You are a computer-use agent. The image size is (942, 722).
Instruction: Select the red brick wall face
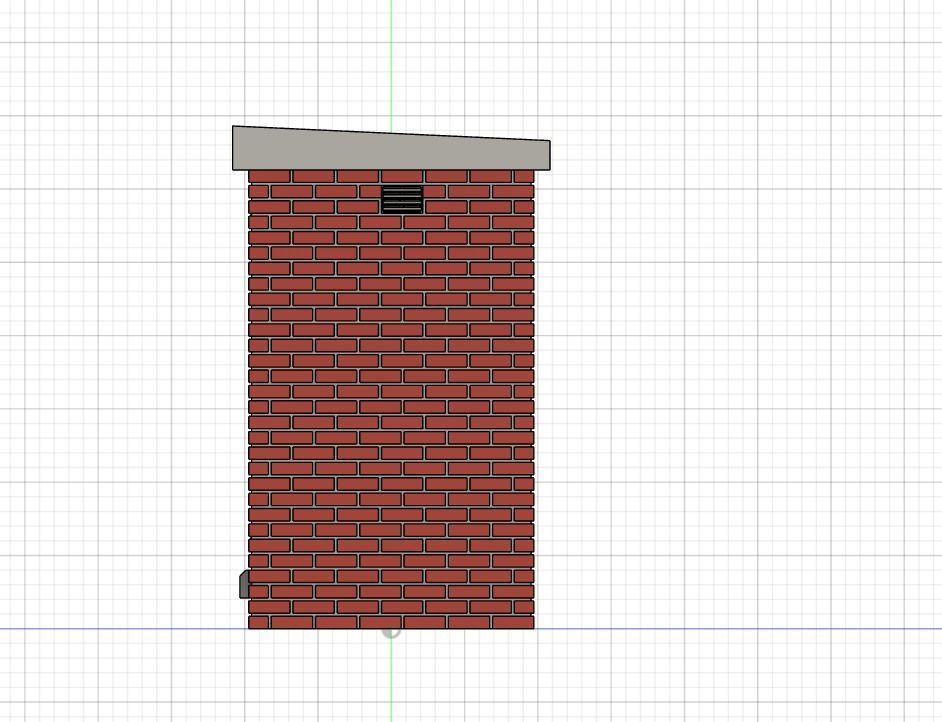coord(391,399)
